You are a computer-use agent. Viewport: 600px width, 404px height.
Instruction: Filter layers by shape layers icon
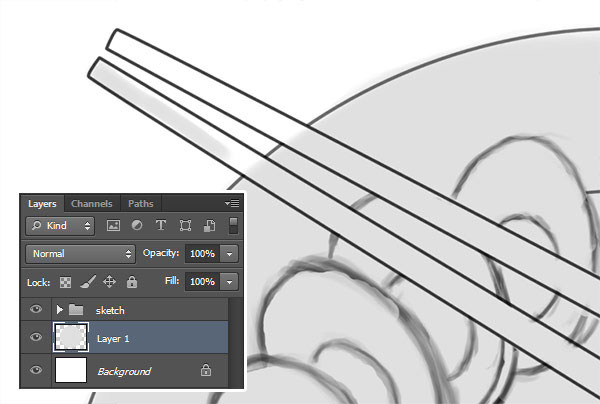coord(185,225)
